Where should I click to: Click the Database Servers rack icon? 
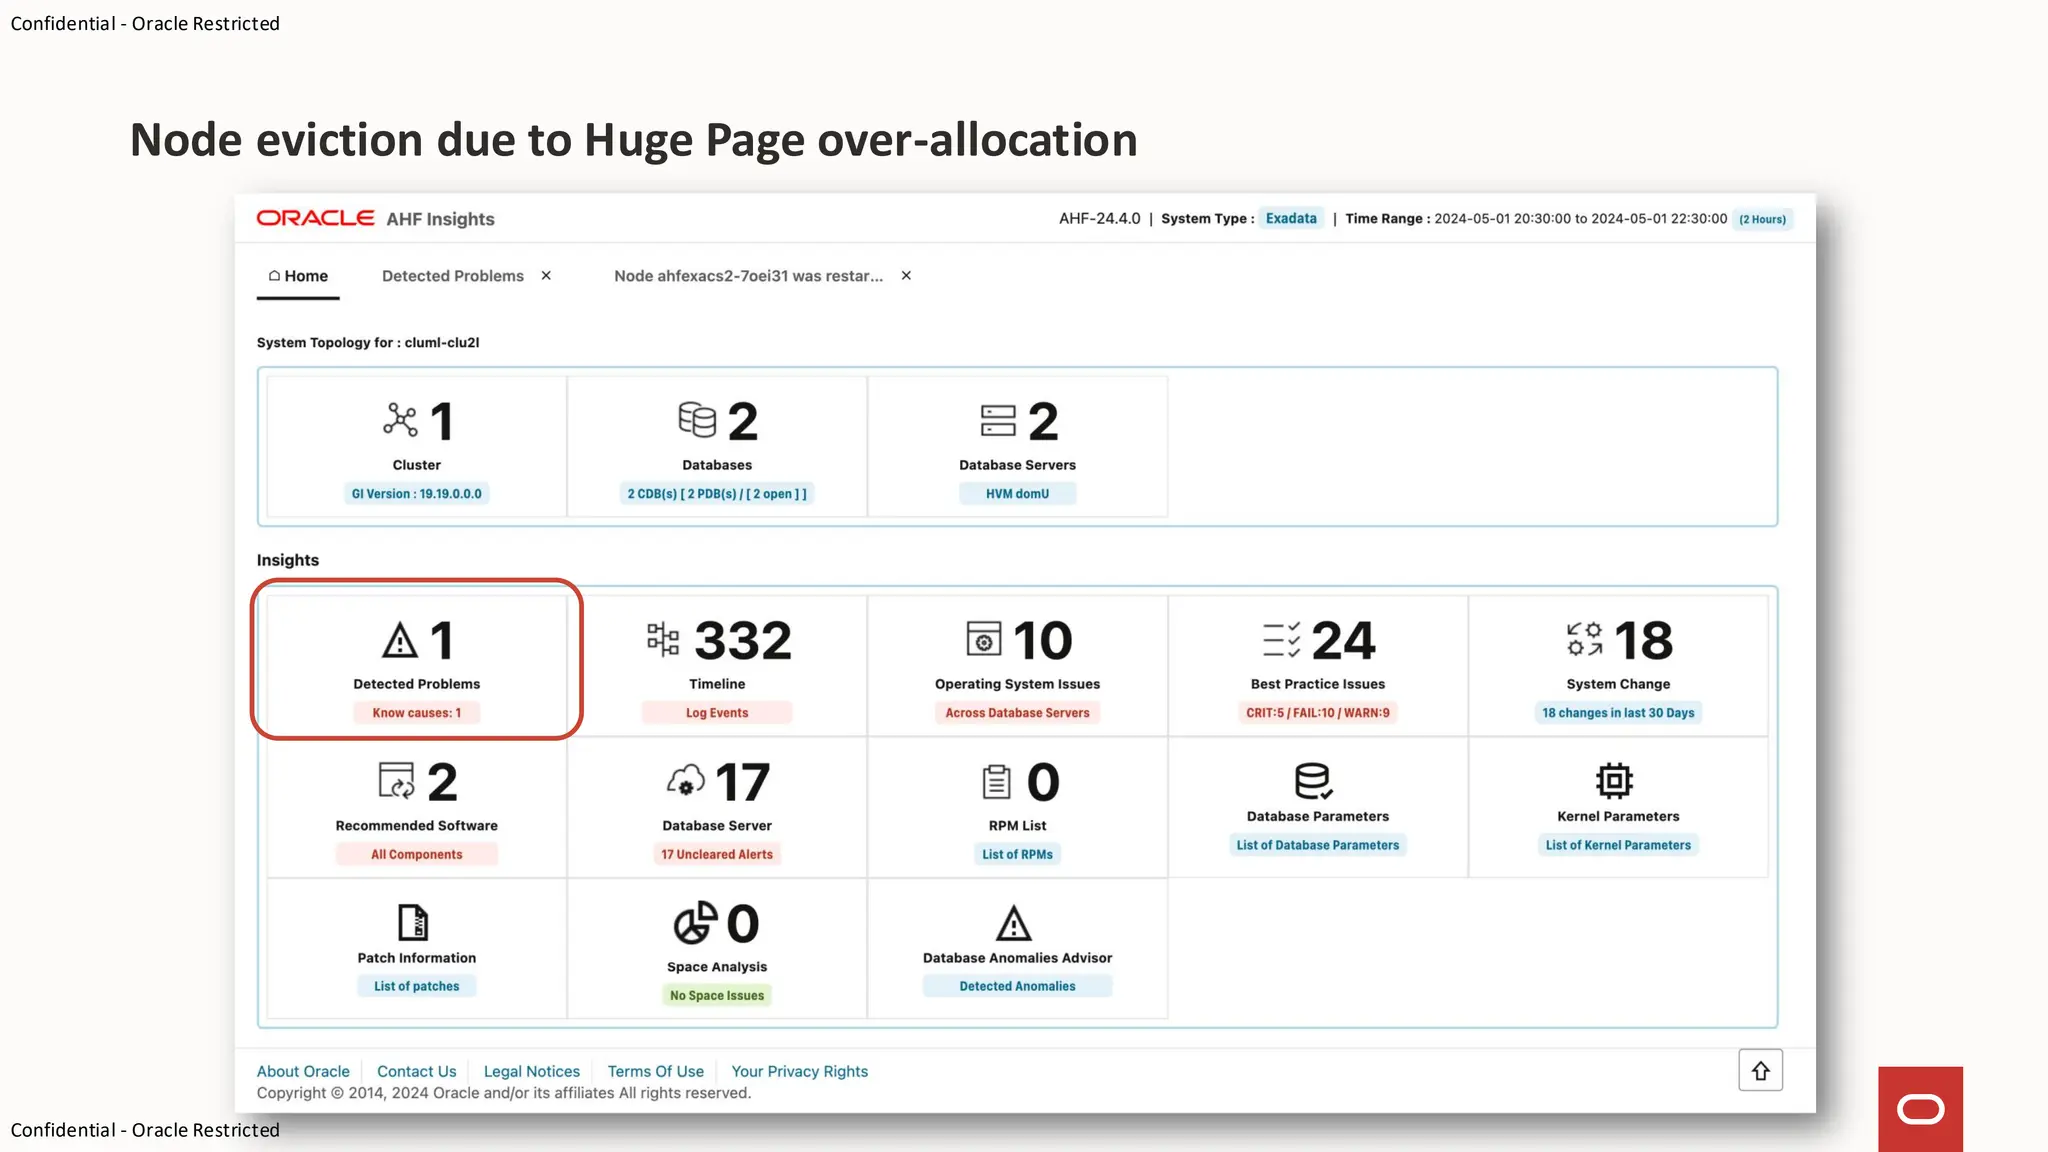pyautogui.click(x=998, y=421)
